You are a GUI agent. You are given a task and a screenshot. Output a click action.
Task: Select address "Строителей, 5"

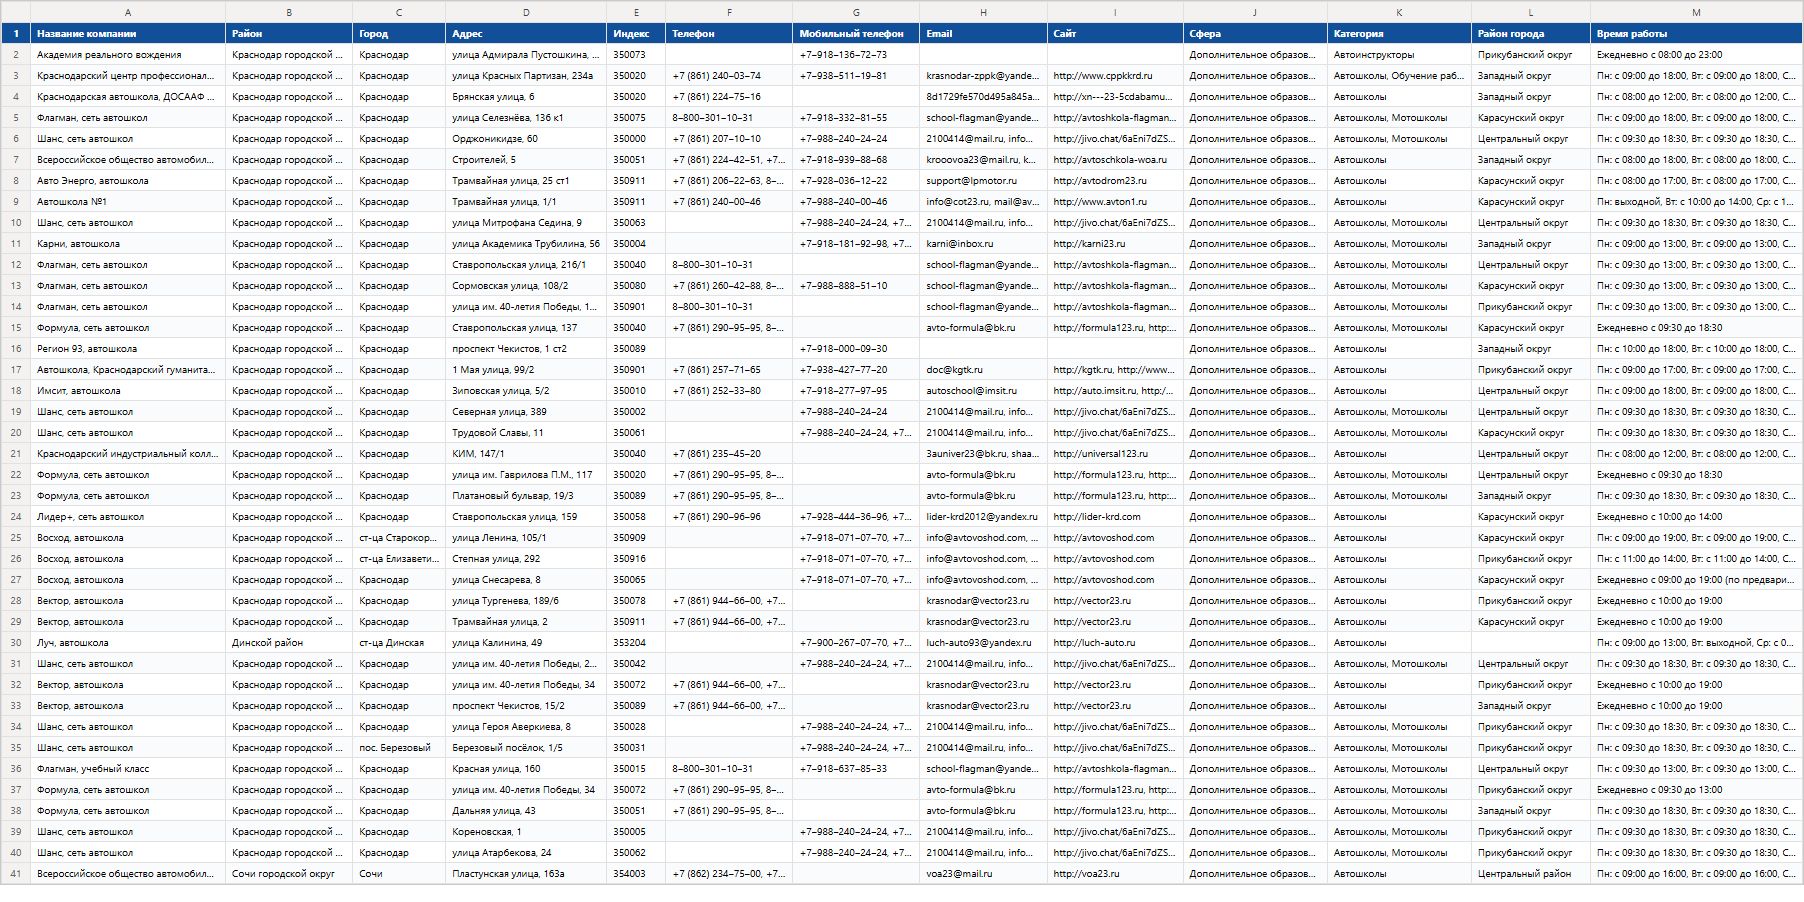[x=526, y=159]
